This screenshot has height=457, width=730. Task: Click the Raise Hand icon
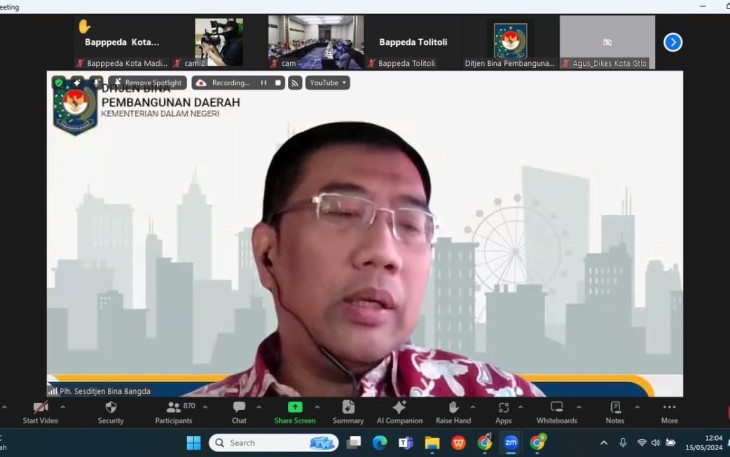[x=453, y=408]
